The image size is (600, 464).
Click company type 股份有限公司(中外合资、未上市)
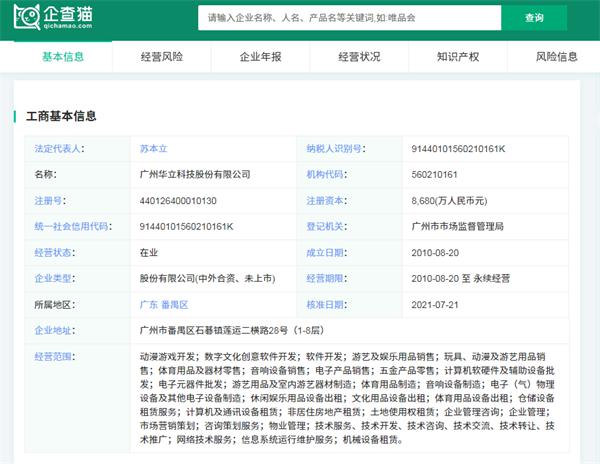207,278
